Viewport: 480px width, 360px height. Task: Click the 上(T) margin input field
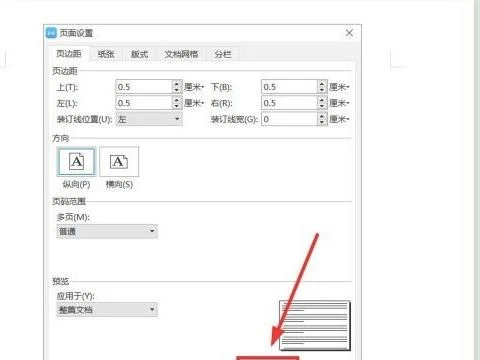coord(144,87)
